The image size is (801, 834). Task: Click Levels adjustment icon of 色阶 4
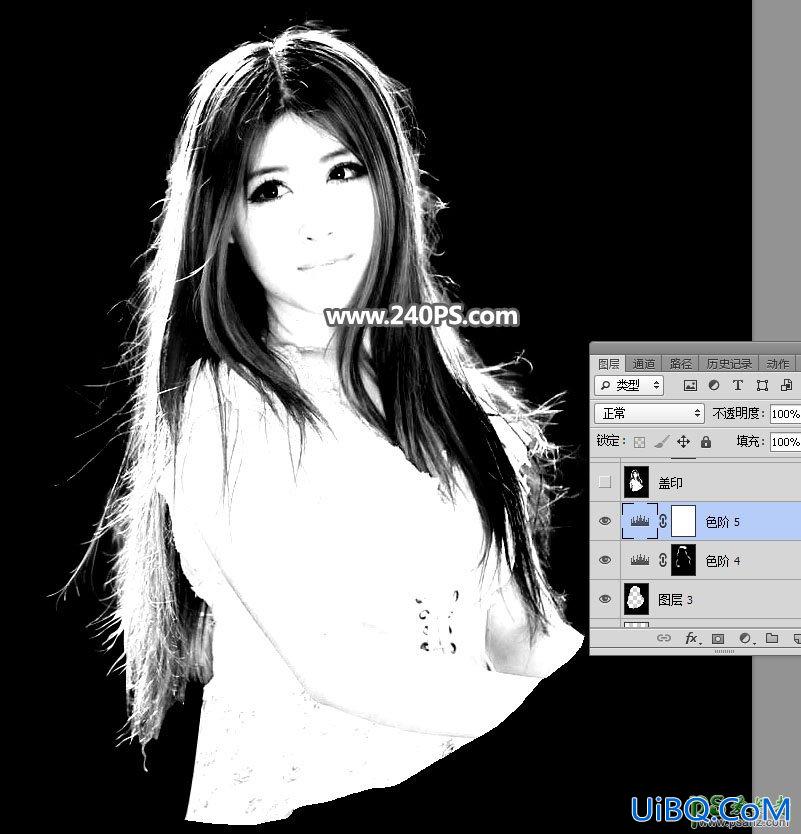[640, 560]
